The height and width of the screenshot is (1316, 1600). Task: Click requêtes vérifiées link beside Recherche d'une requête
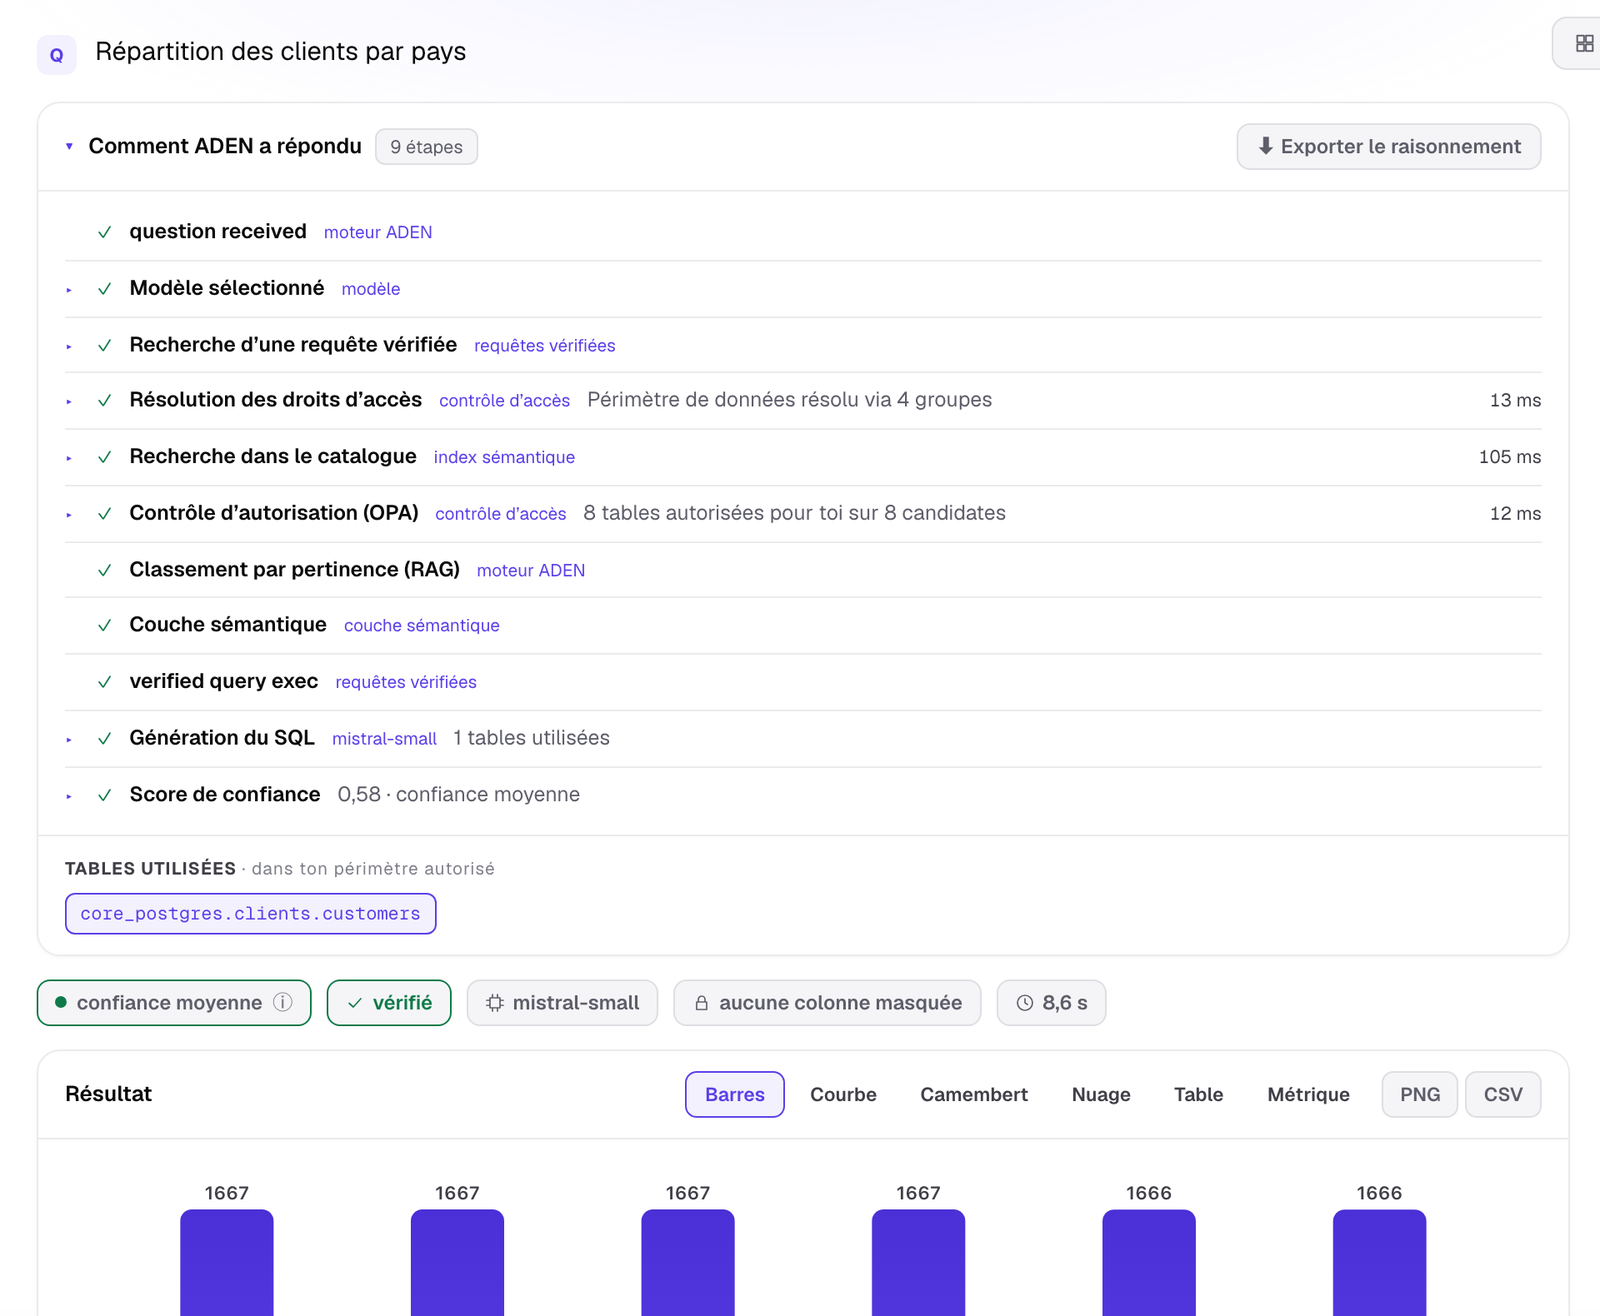(x=545, y=345)
